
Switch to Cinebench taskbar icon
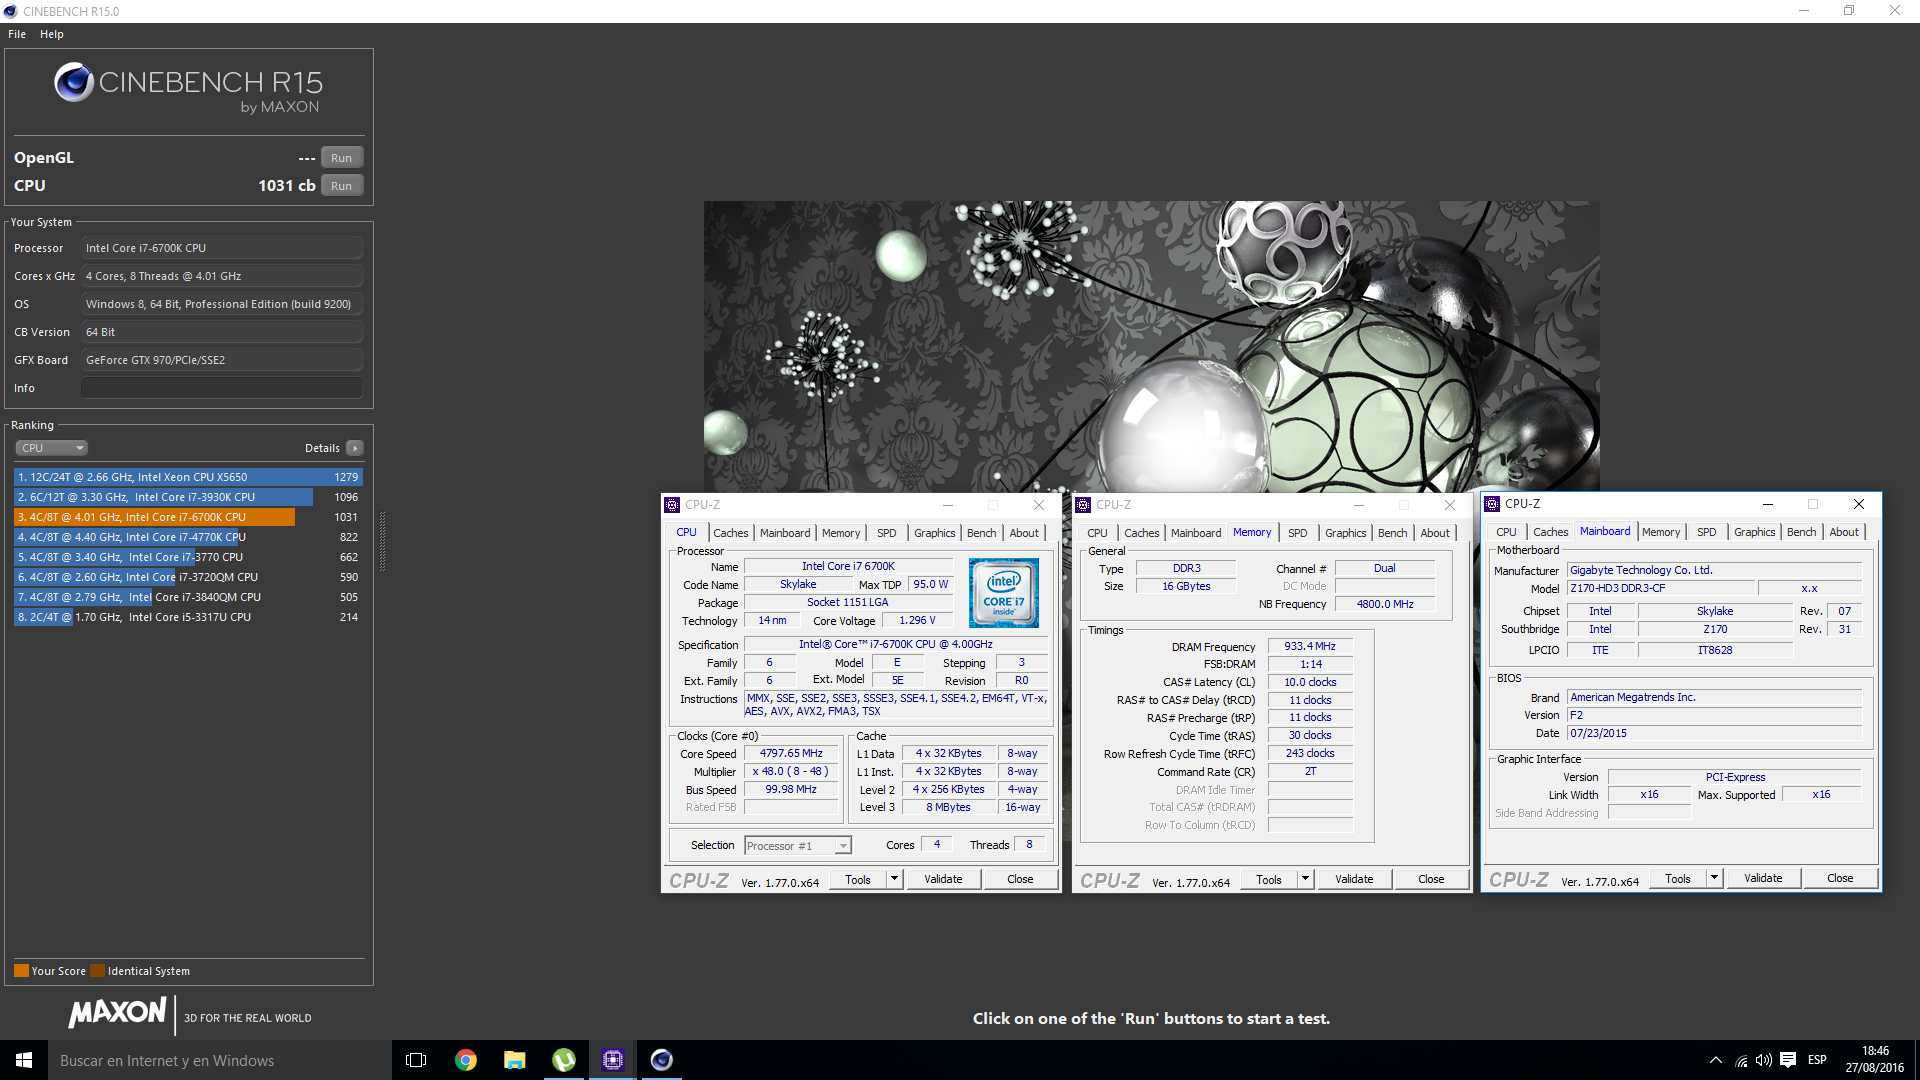pos(662,1060)
